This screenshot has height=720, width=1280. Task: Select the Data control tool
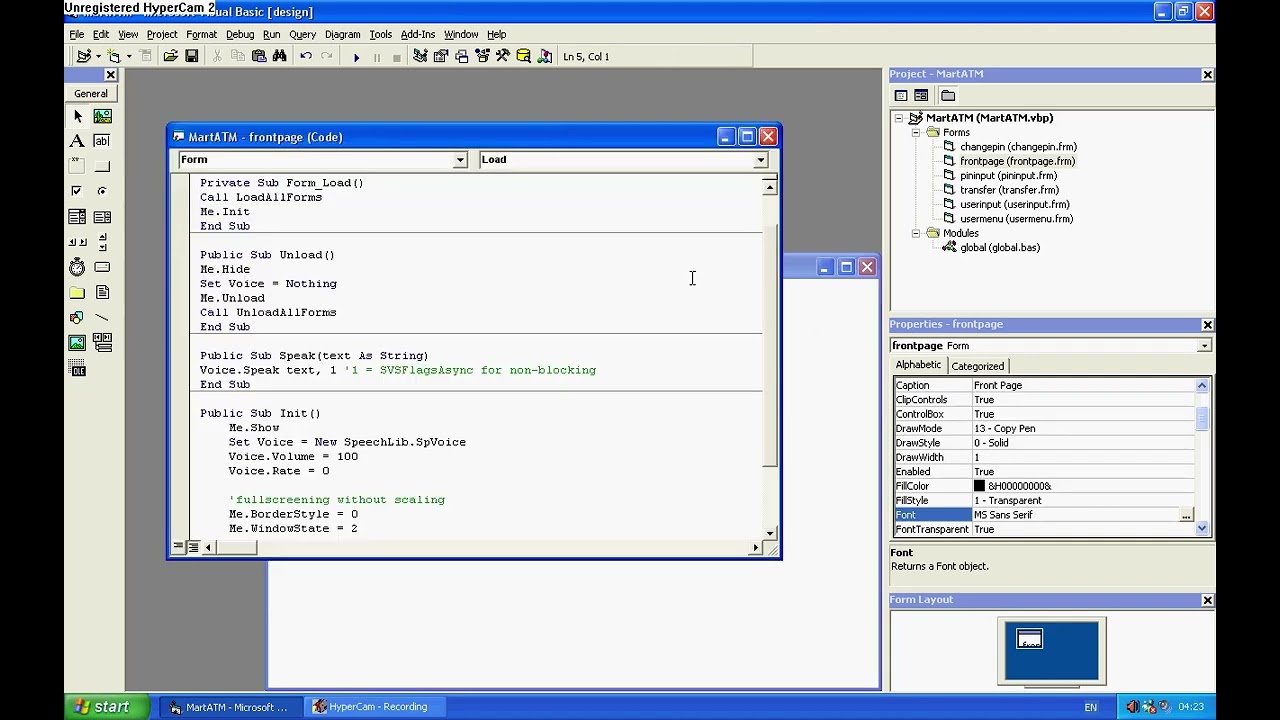102,343
